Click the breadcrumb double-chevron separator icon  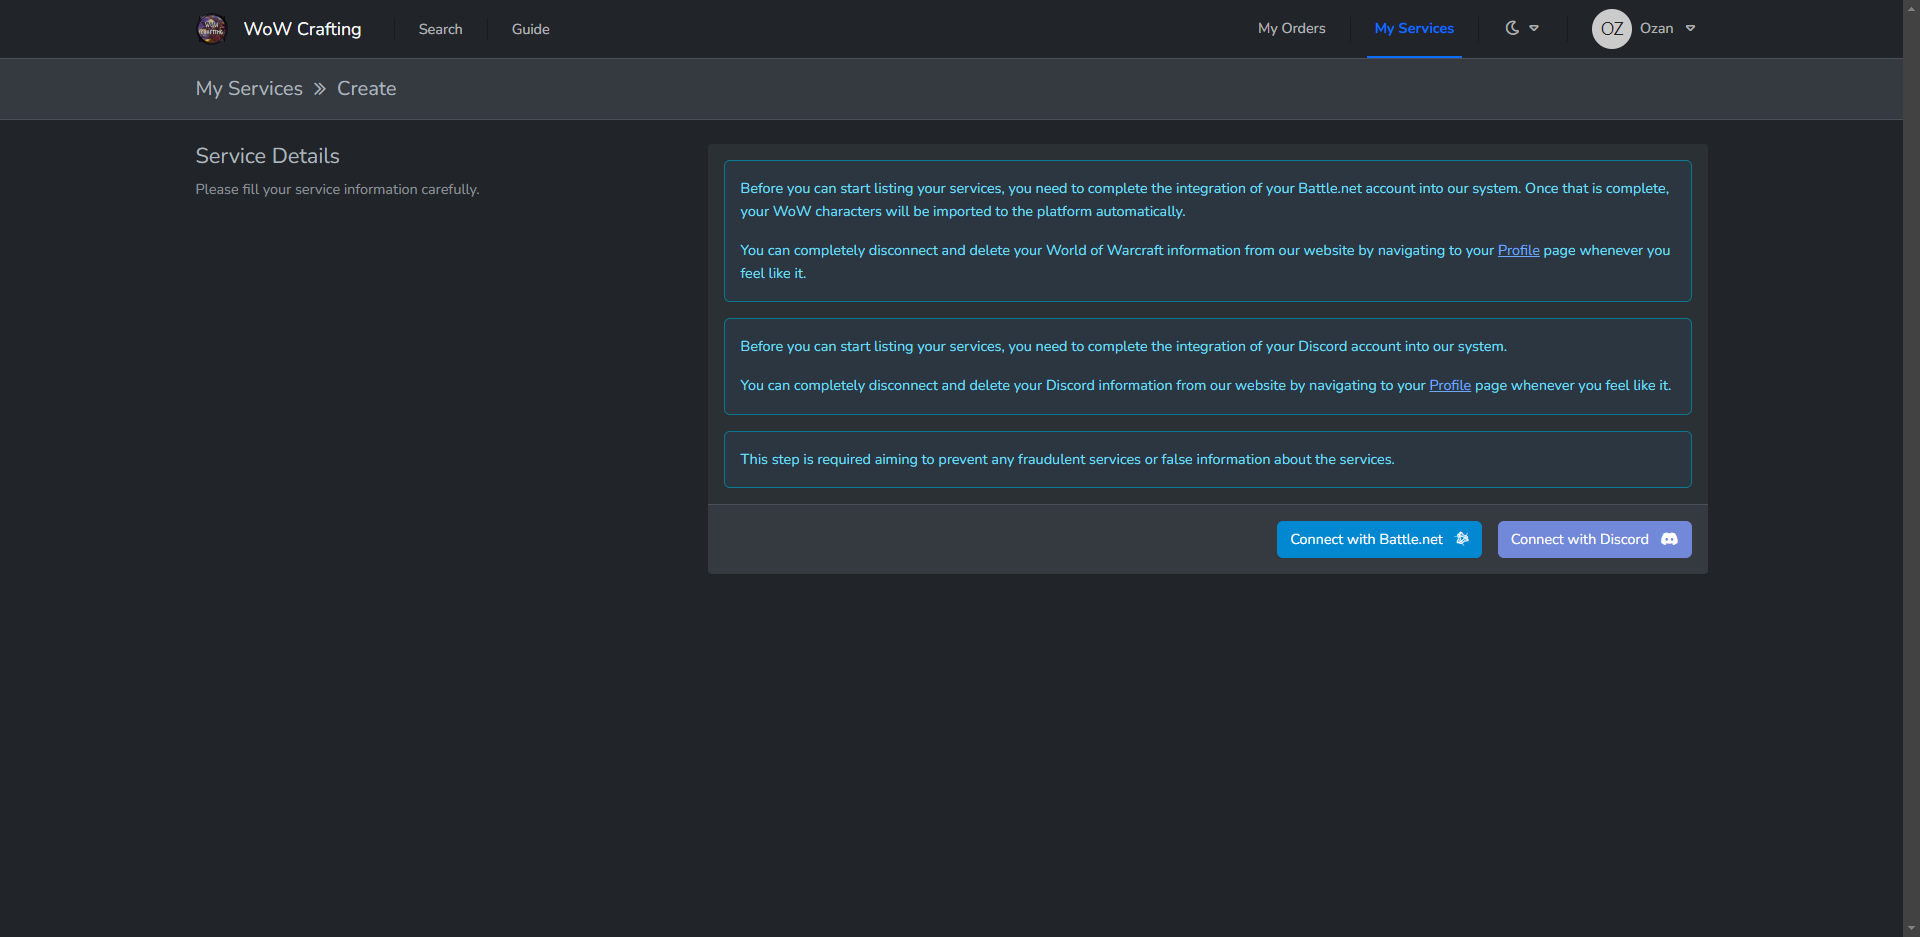point(320,89)
